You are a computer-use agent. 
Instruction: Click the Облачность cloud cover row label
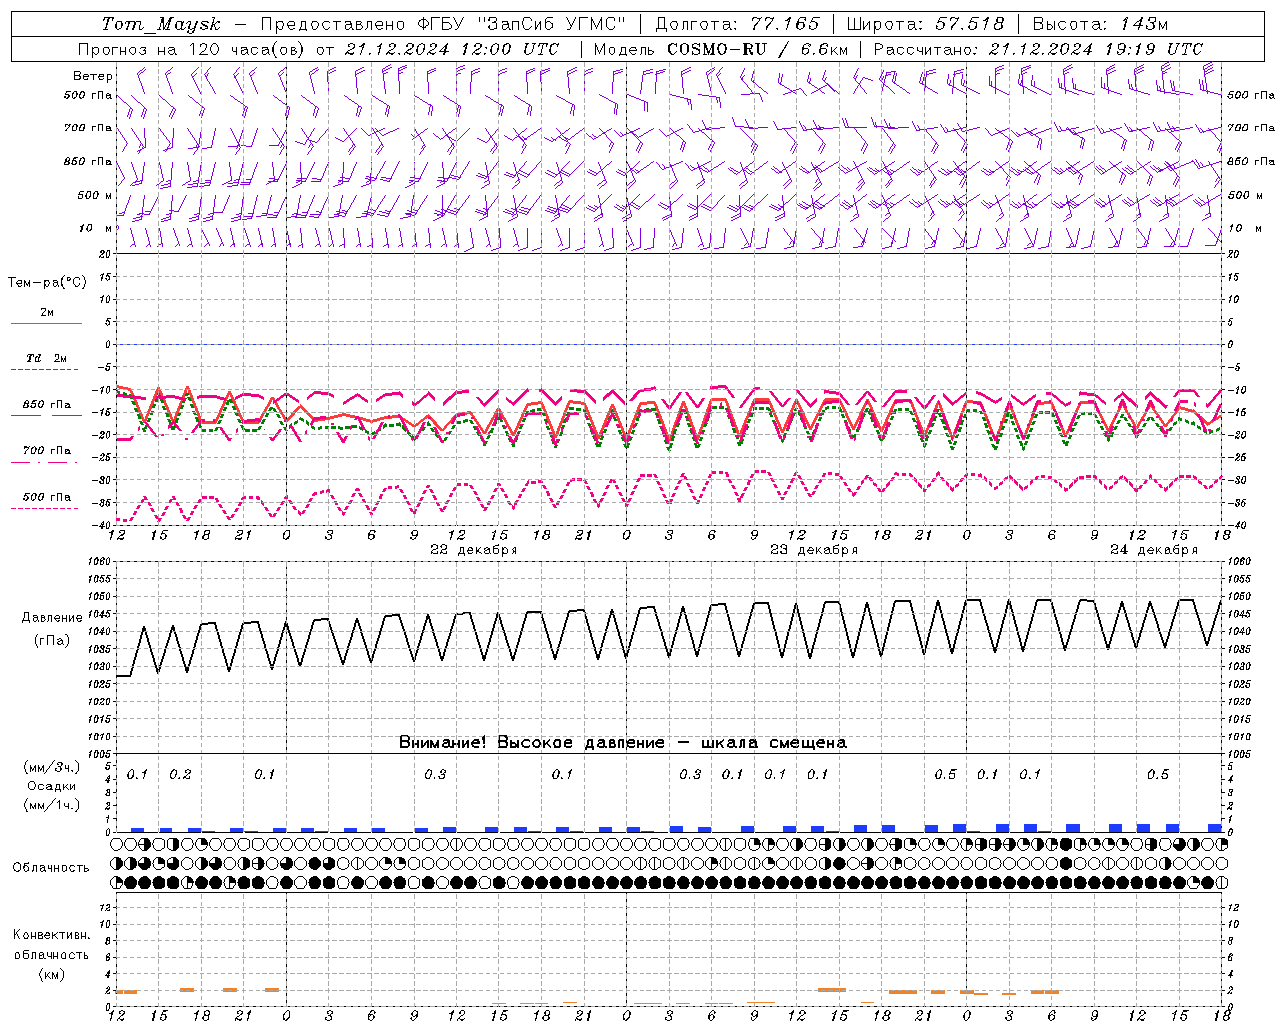coord(51,867)
